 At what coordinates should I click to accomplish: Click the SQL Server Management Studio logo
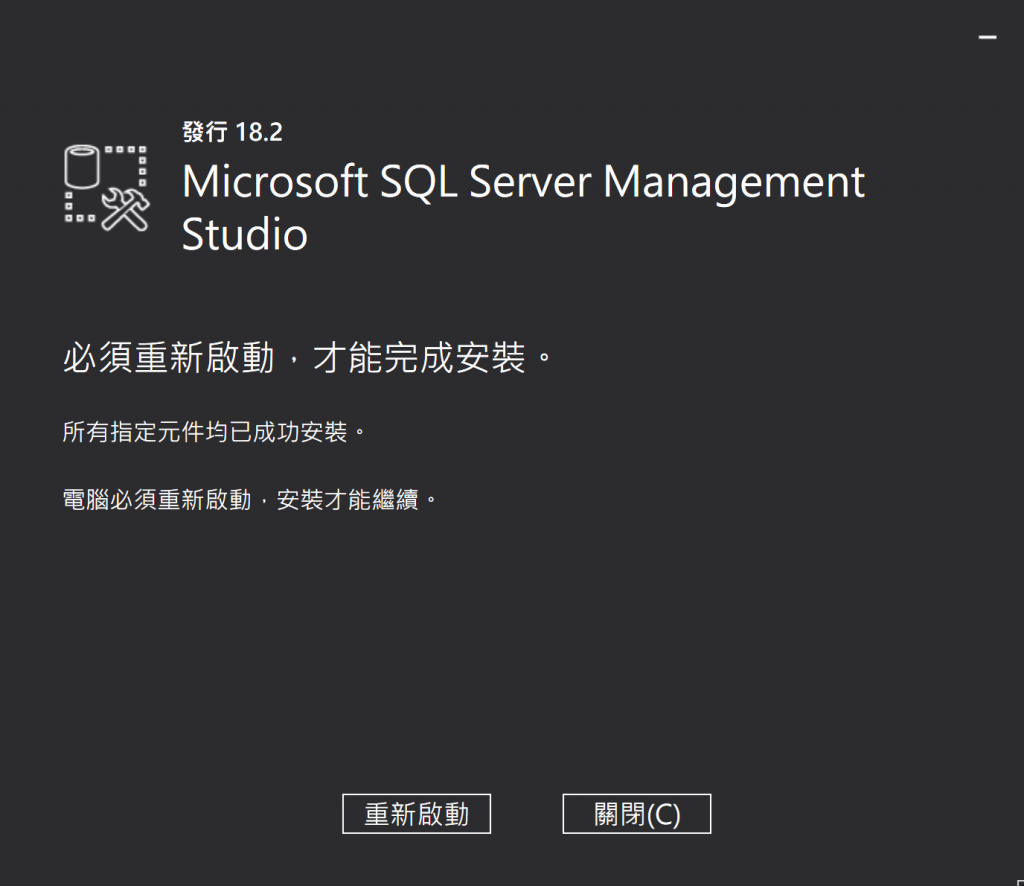pos(106,185)
